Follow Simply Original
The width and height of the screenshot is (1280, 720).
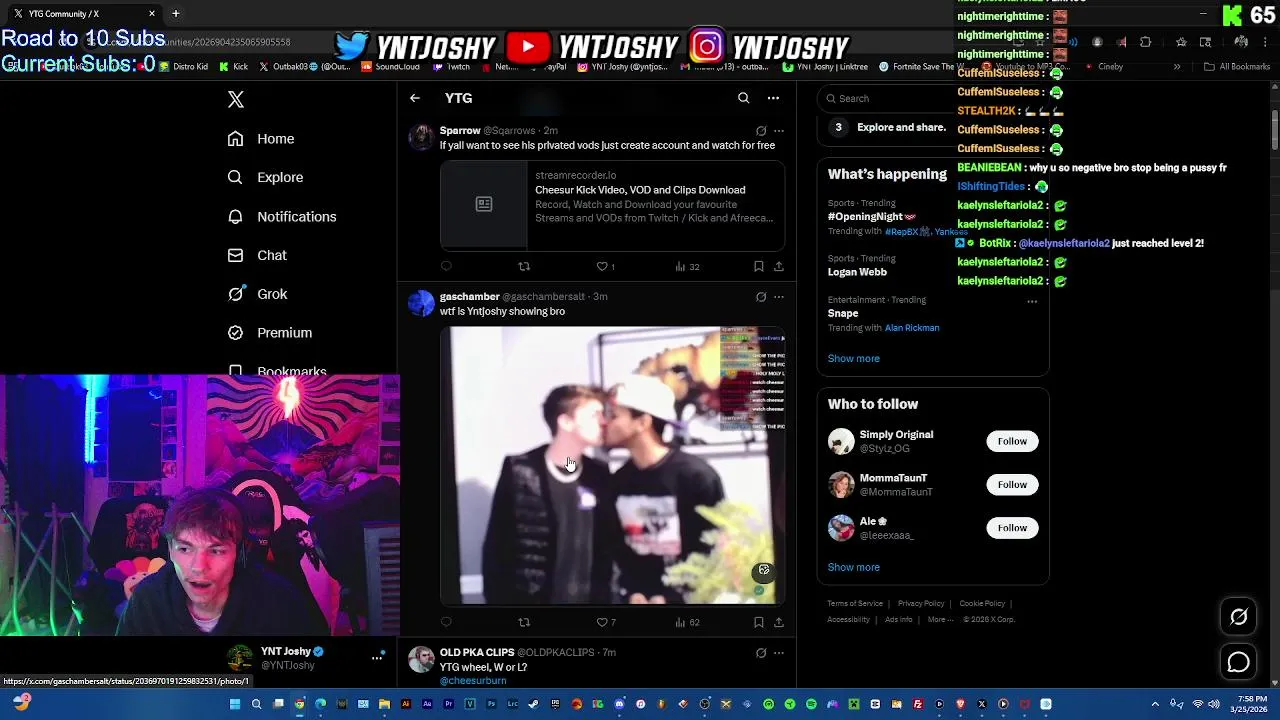click(x=1012, y=441)
